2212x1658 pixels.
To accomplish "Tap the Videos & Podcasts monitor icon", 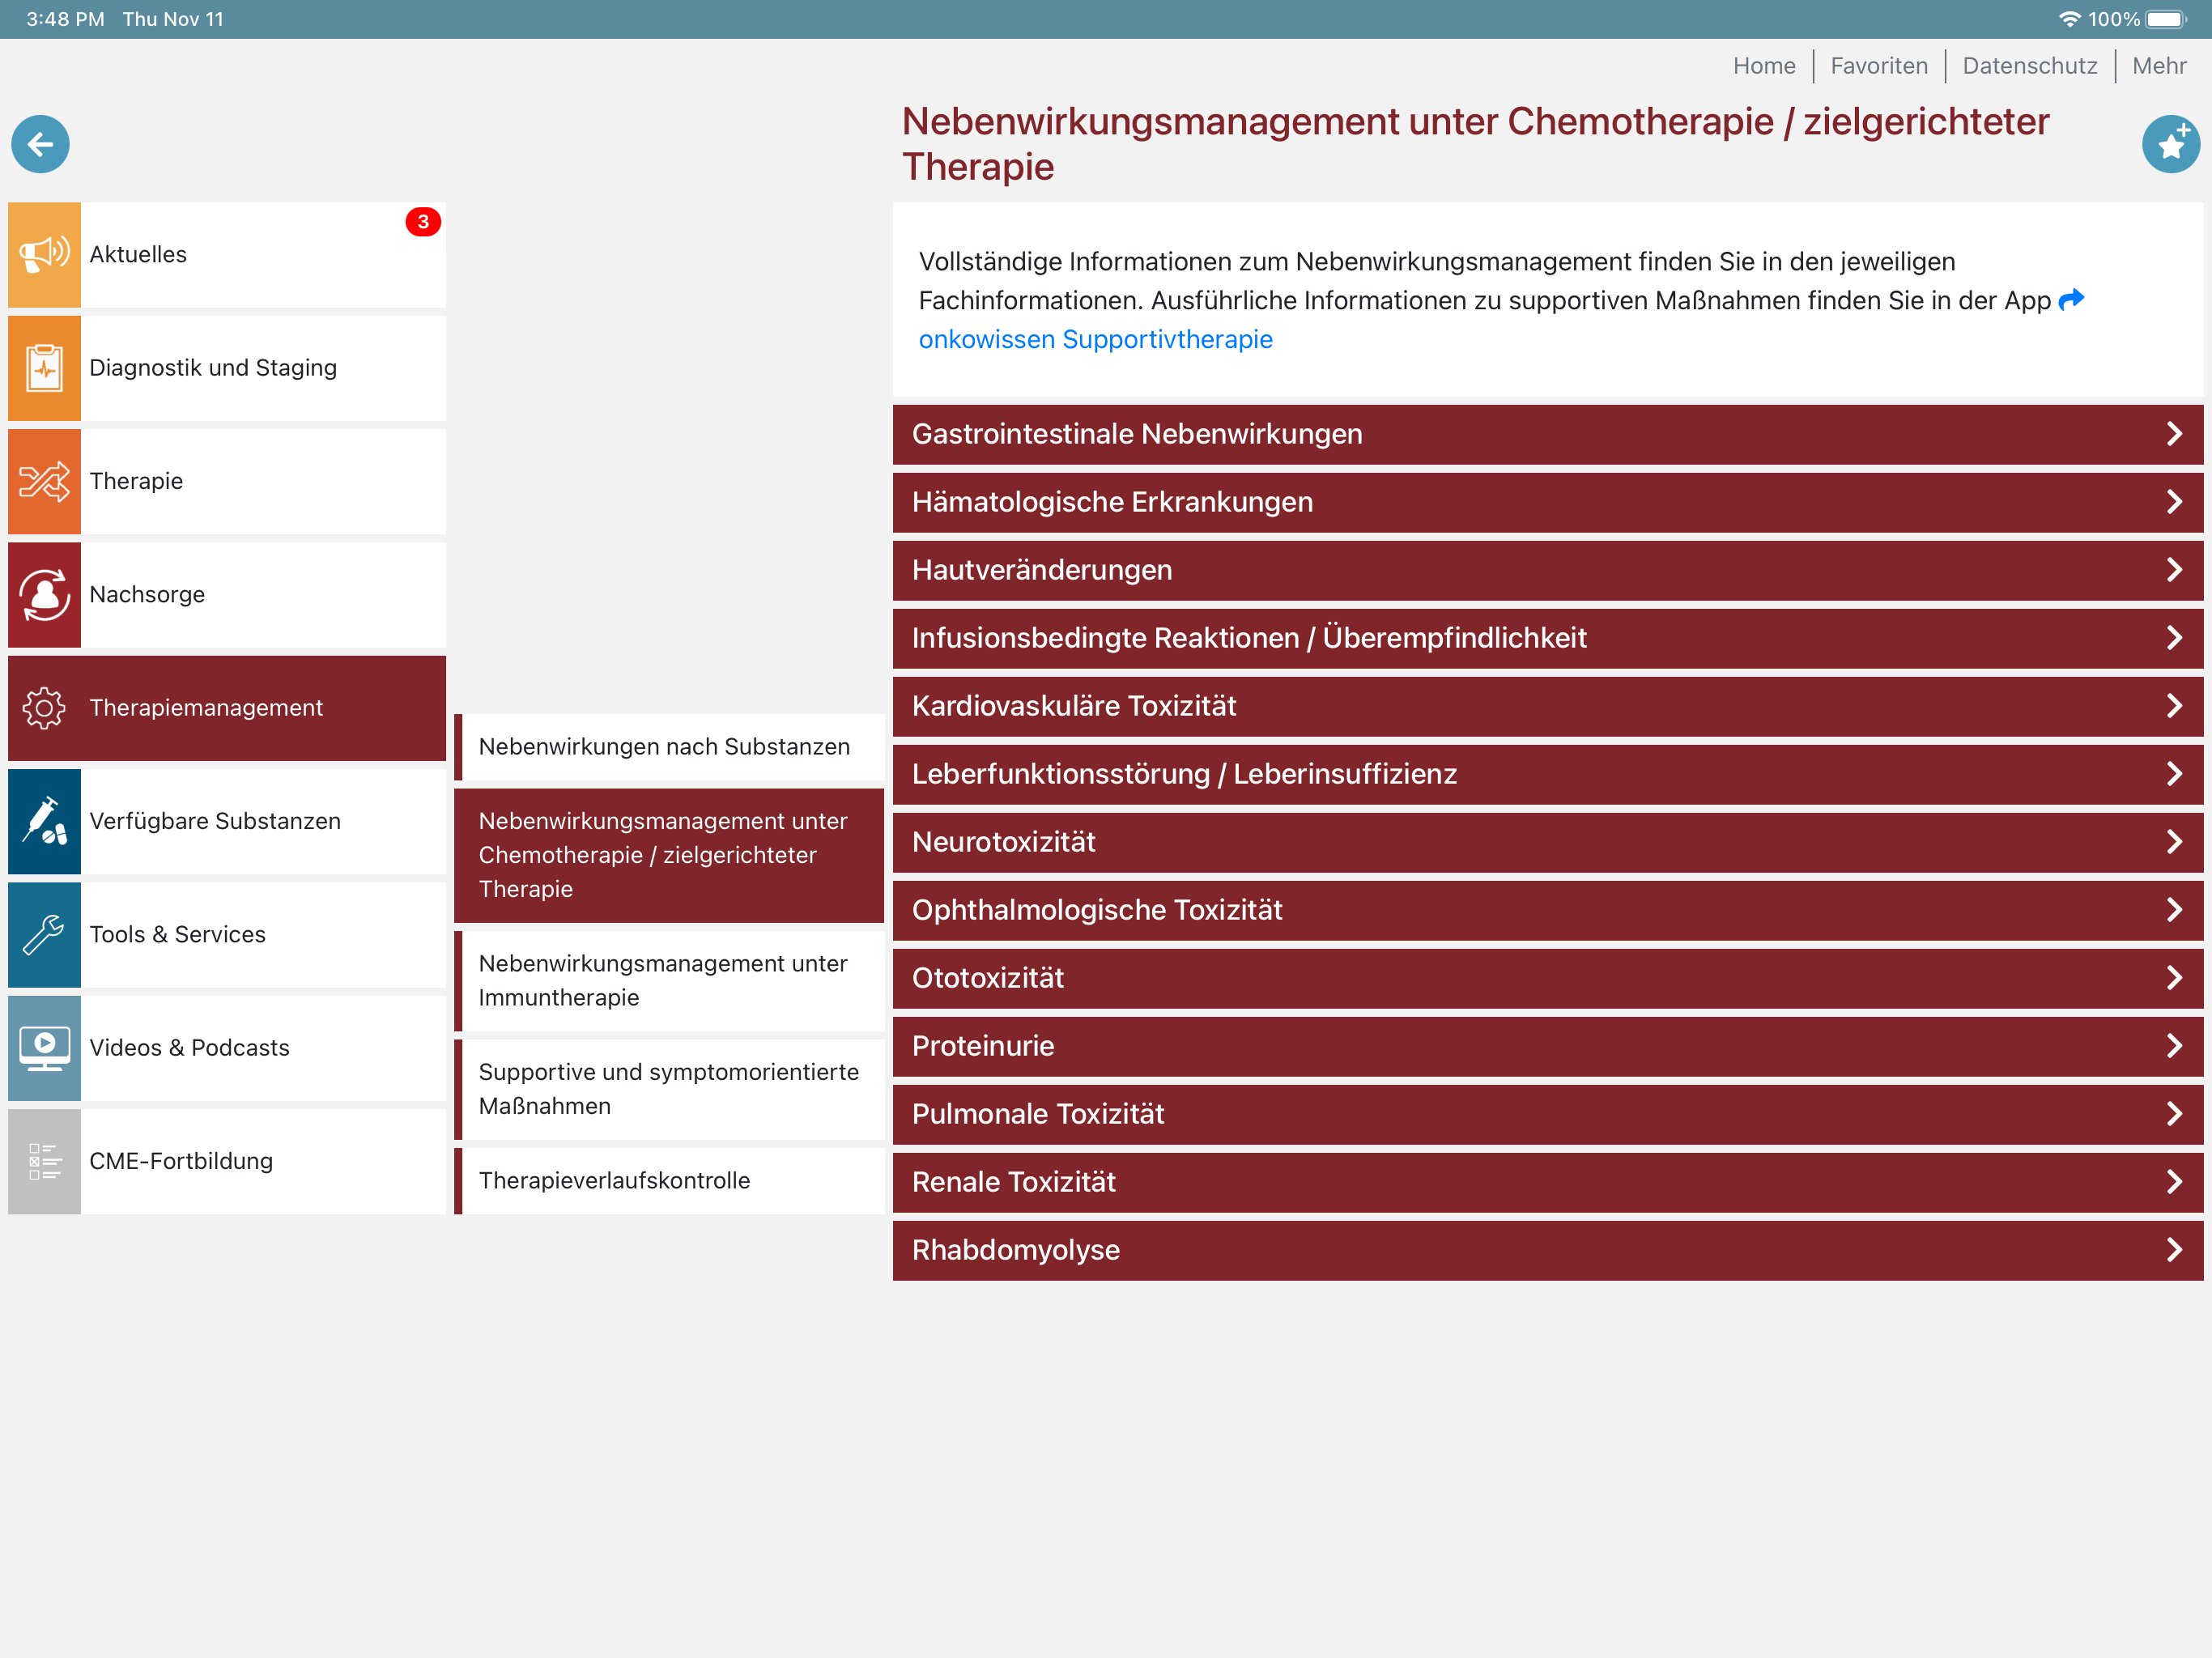I will pyautogui.click(x=44, y=1048).
